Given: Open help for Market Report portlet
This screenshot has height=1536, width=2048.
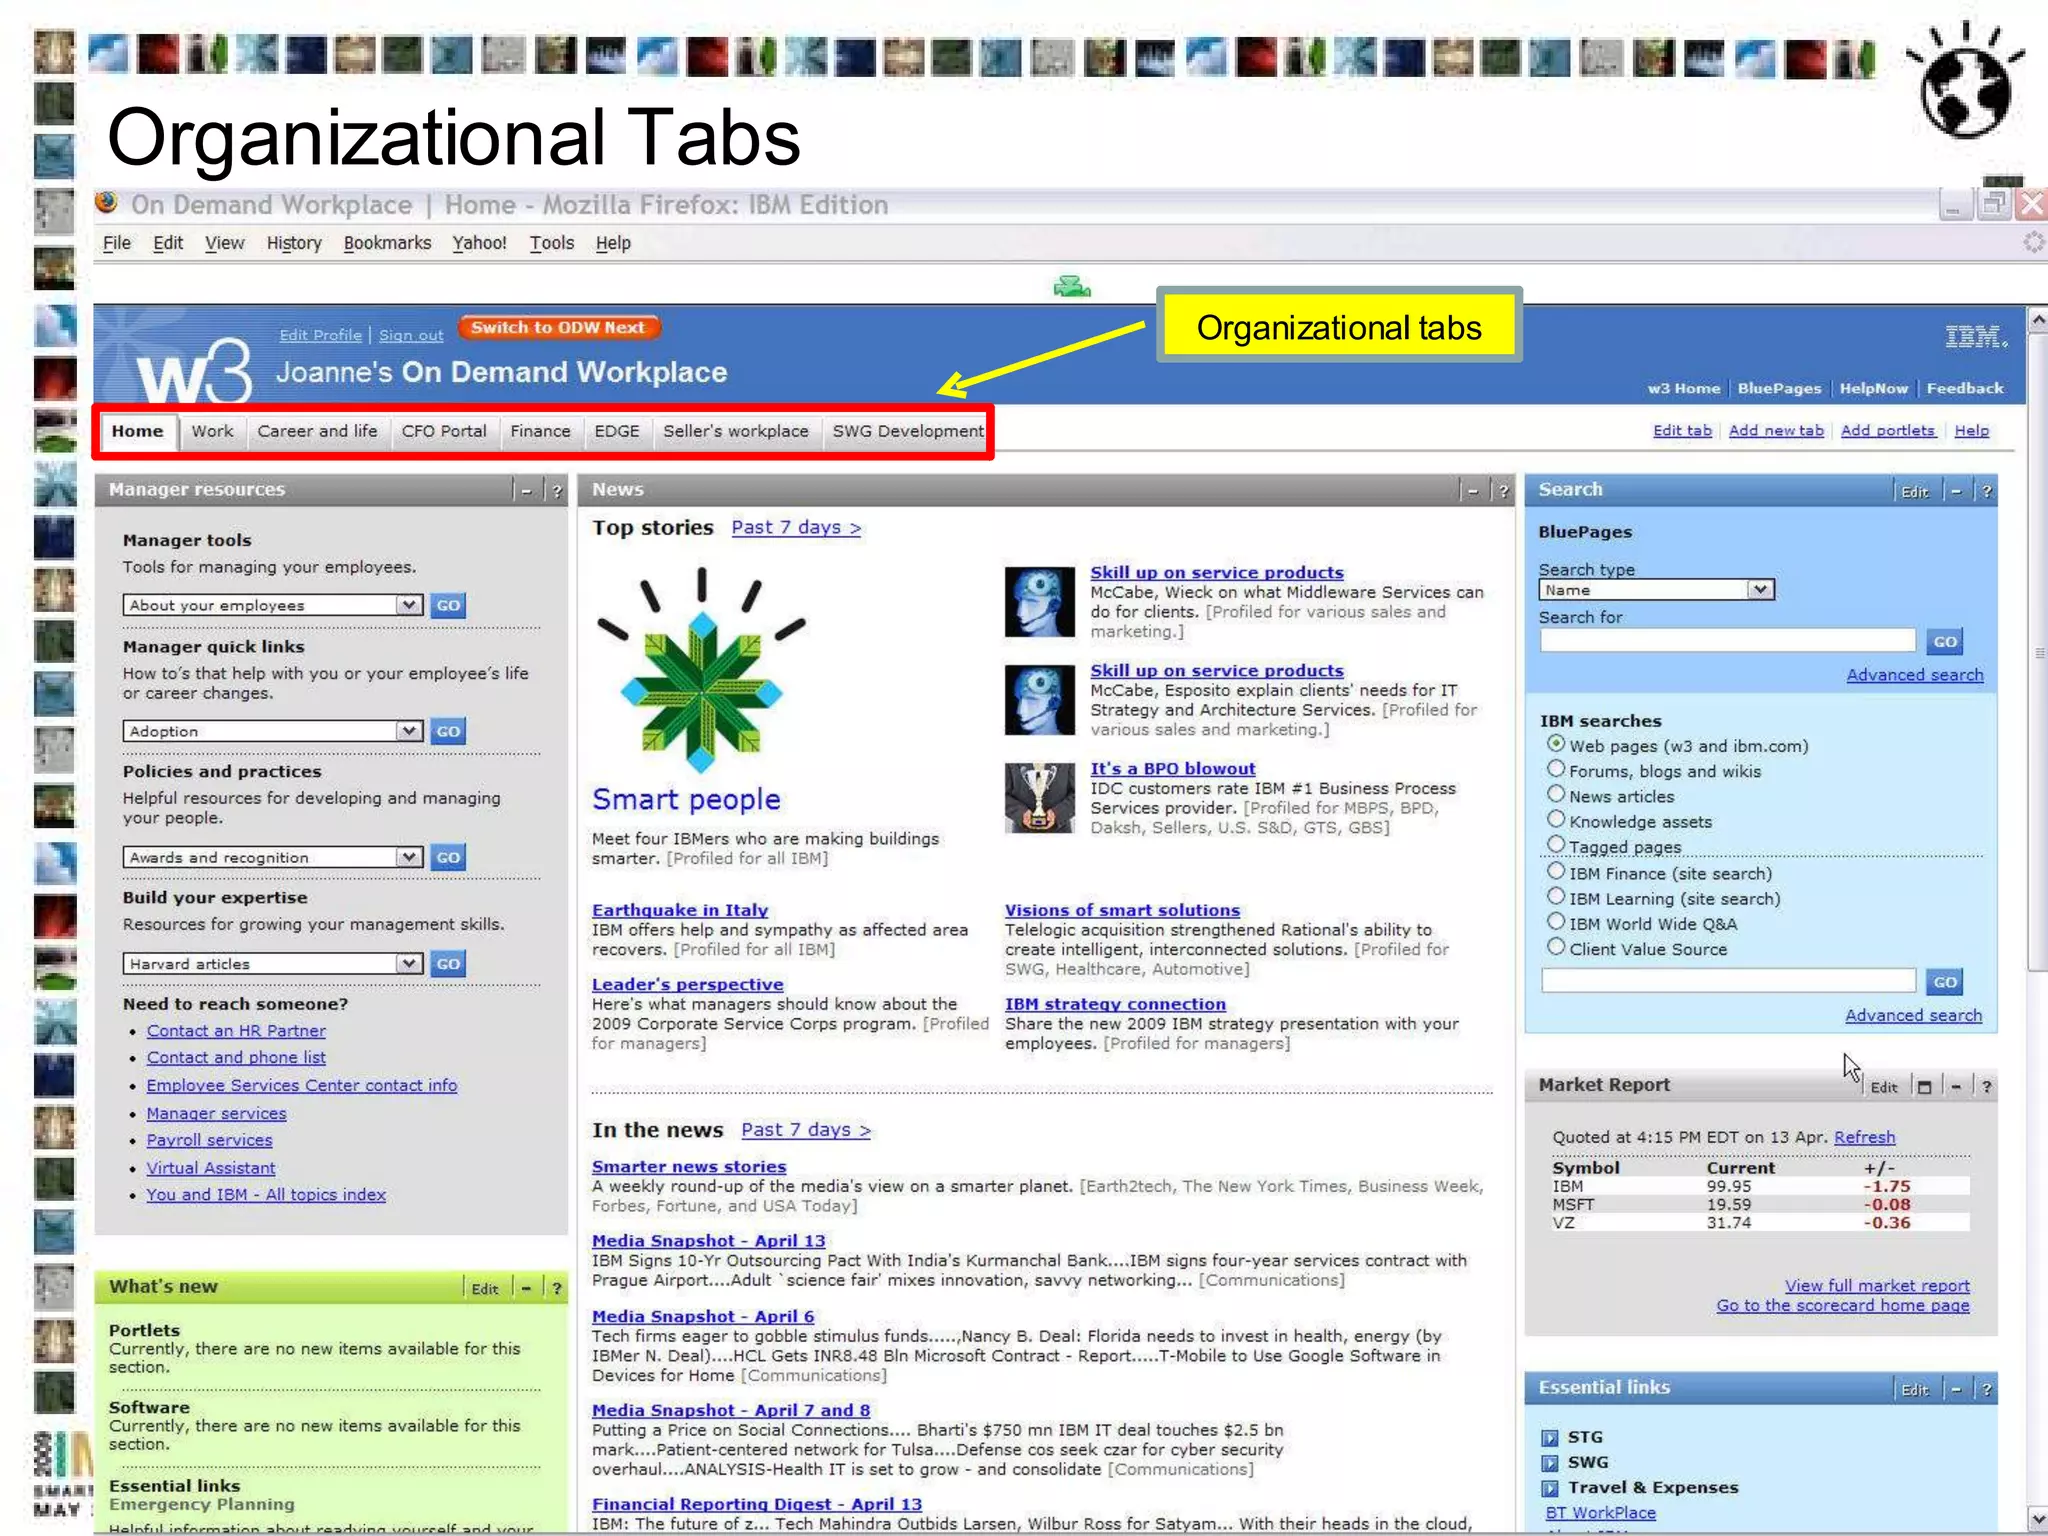Looking at the screenshot, I should coord(1986,1087).
